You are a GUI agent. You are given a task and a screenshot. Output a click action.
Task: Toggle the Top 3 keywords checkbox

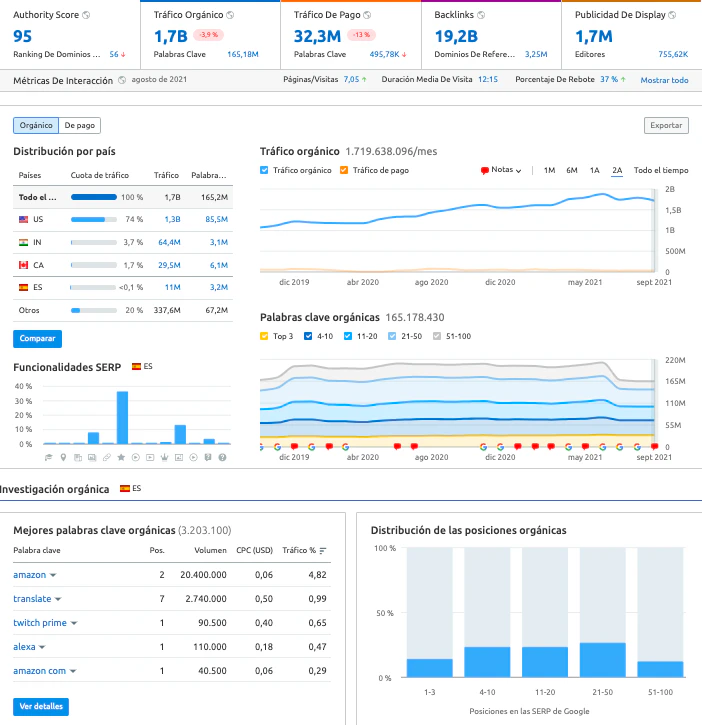point(264,336)
